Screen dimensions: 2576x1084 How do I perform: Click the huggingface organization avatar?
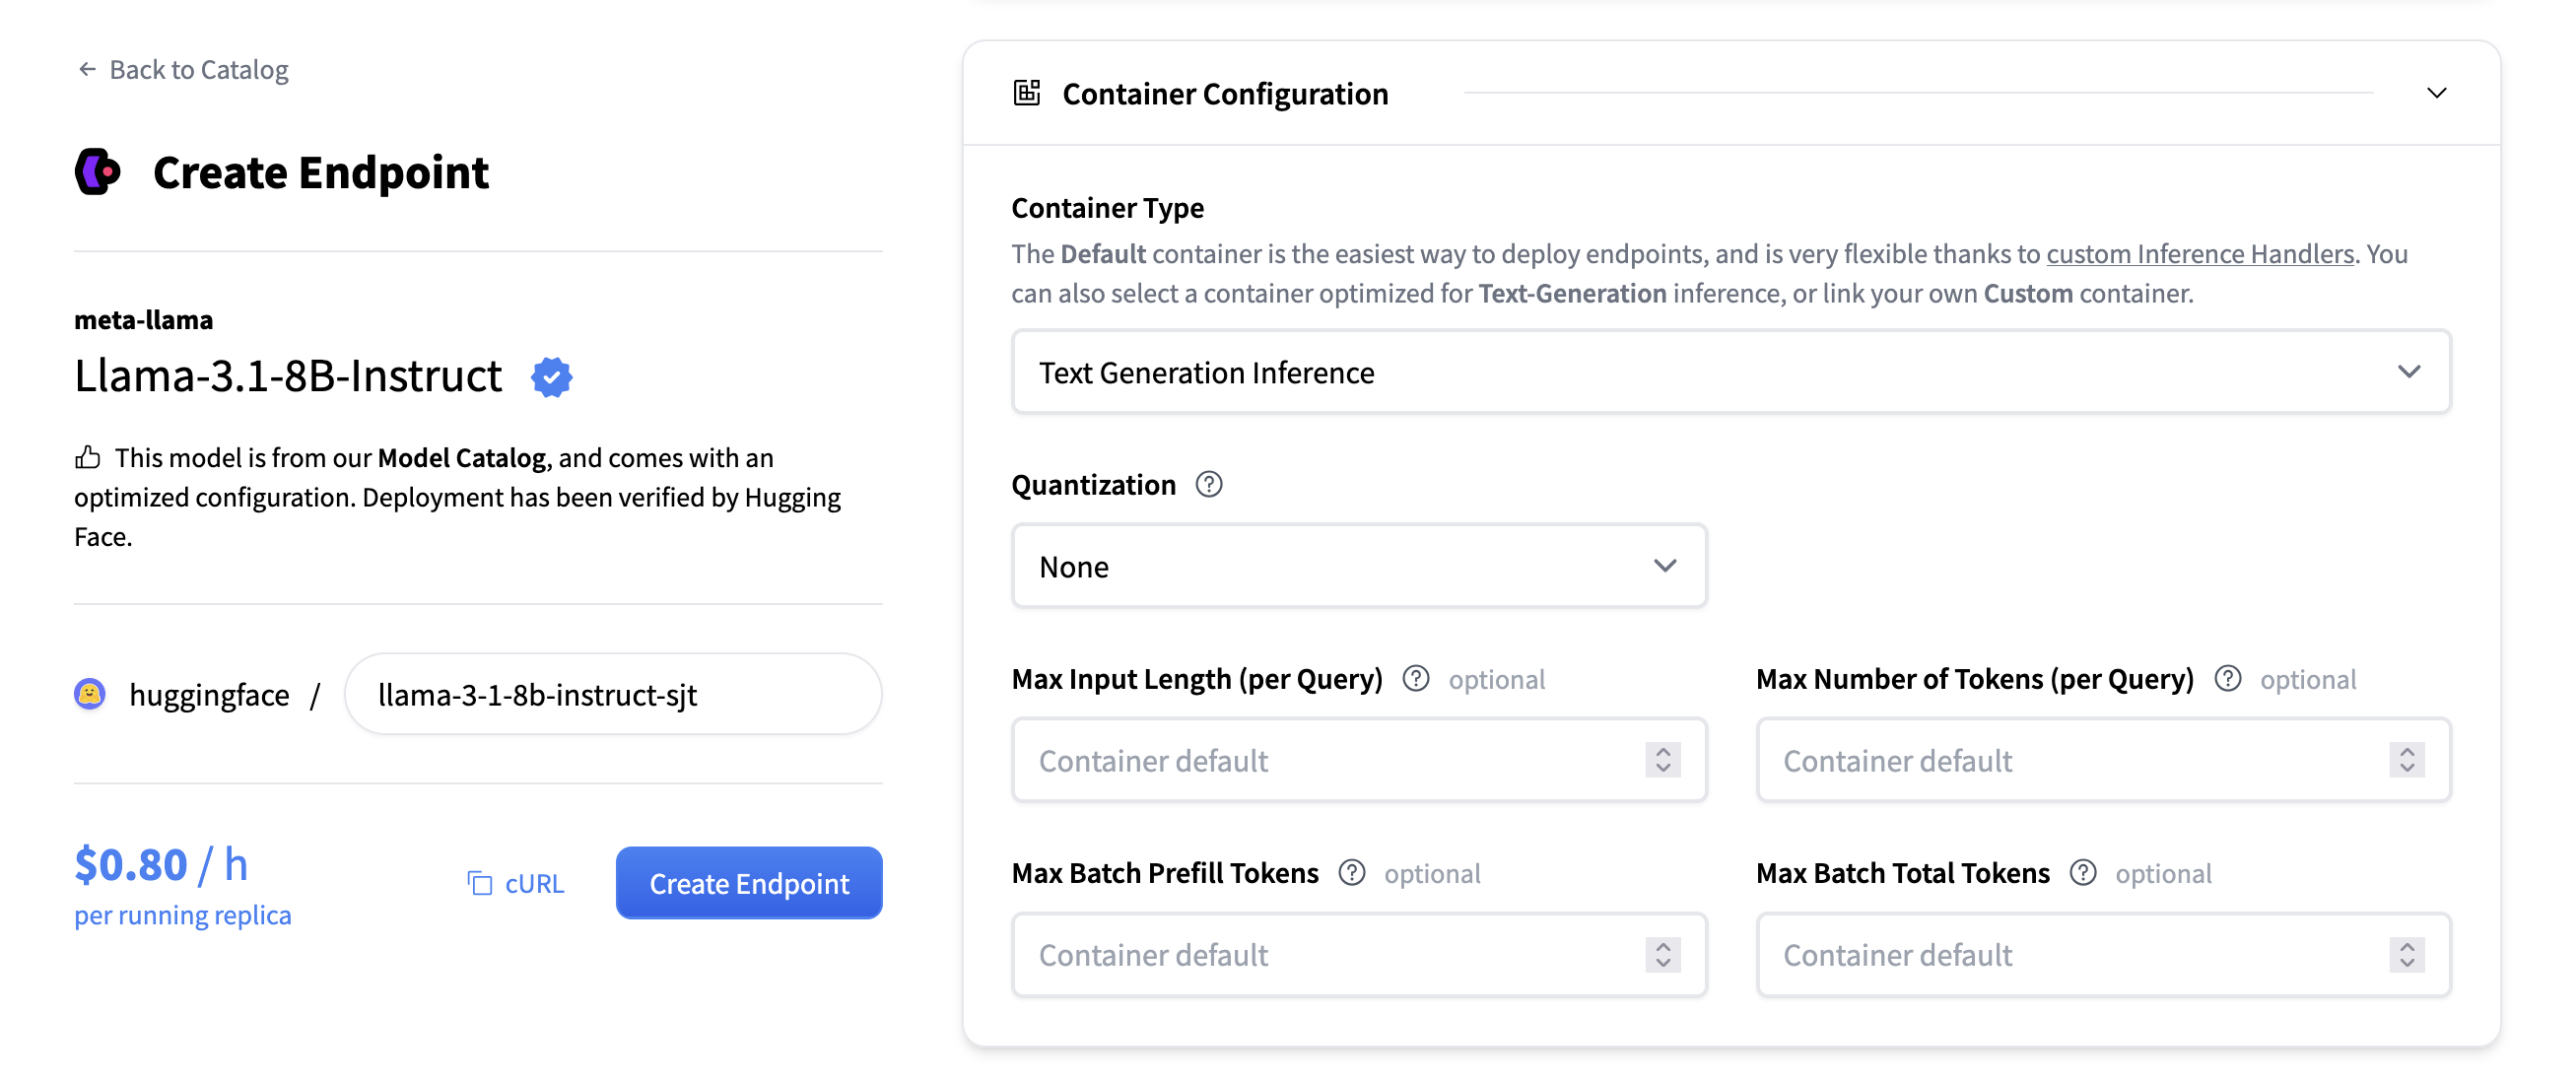coord(90,694)
